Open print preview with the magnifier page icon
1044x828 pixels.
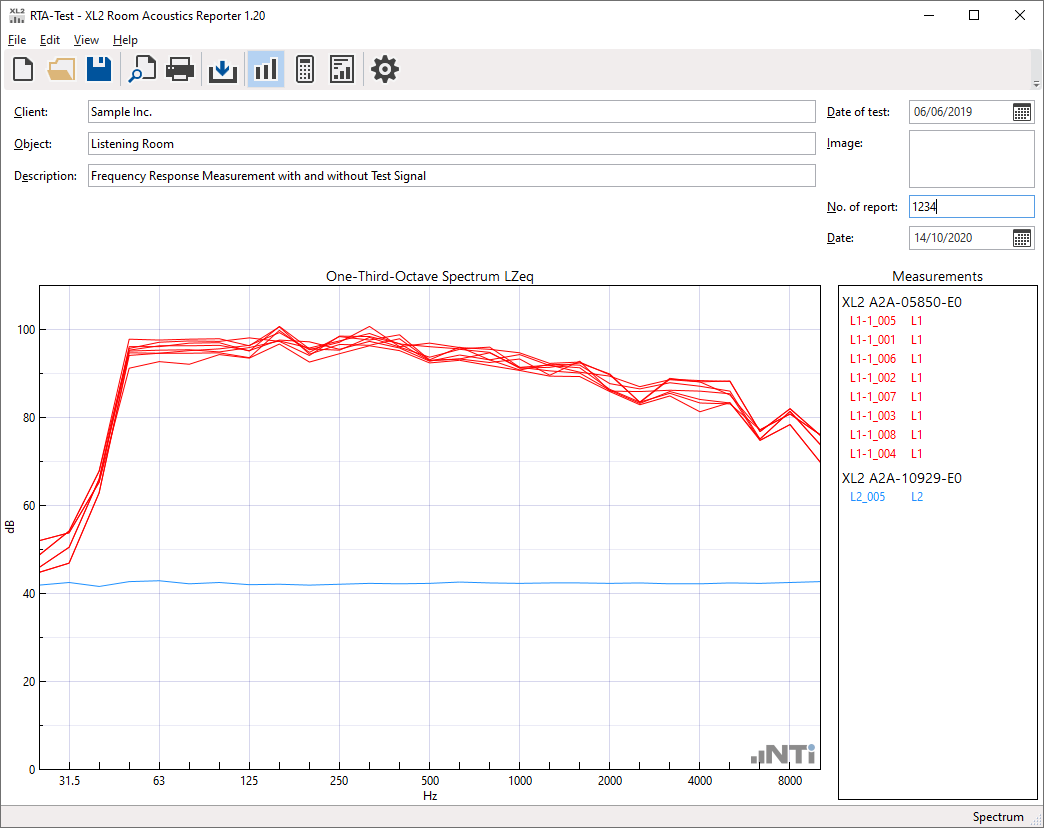tap(142, 69)
